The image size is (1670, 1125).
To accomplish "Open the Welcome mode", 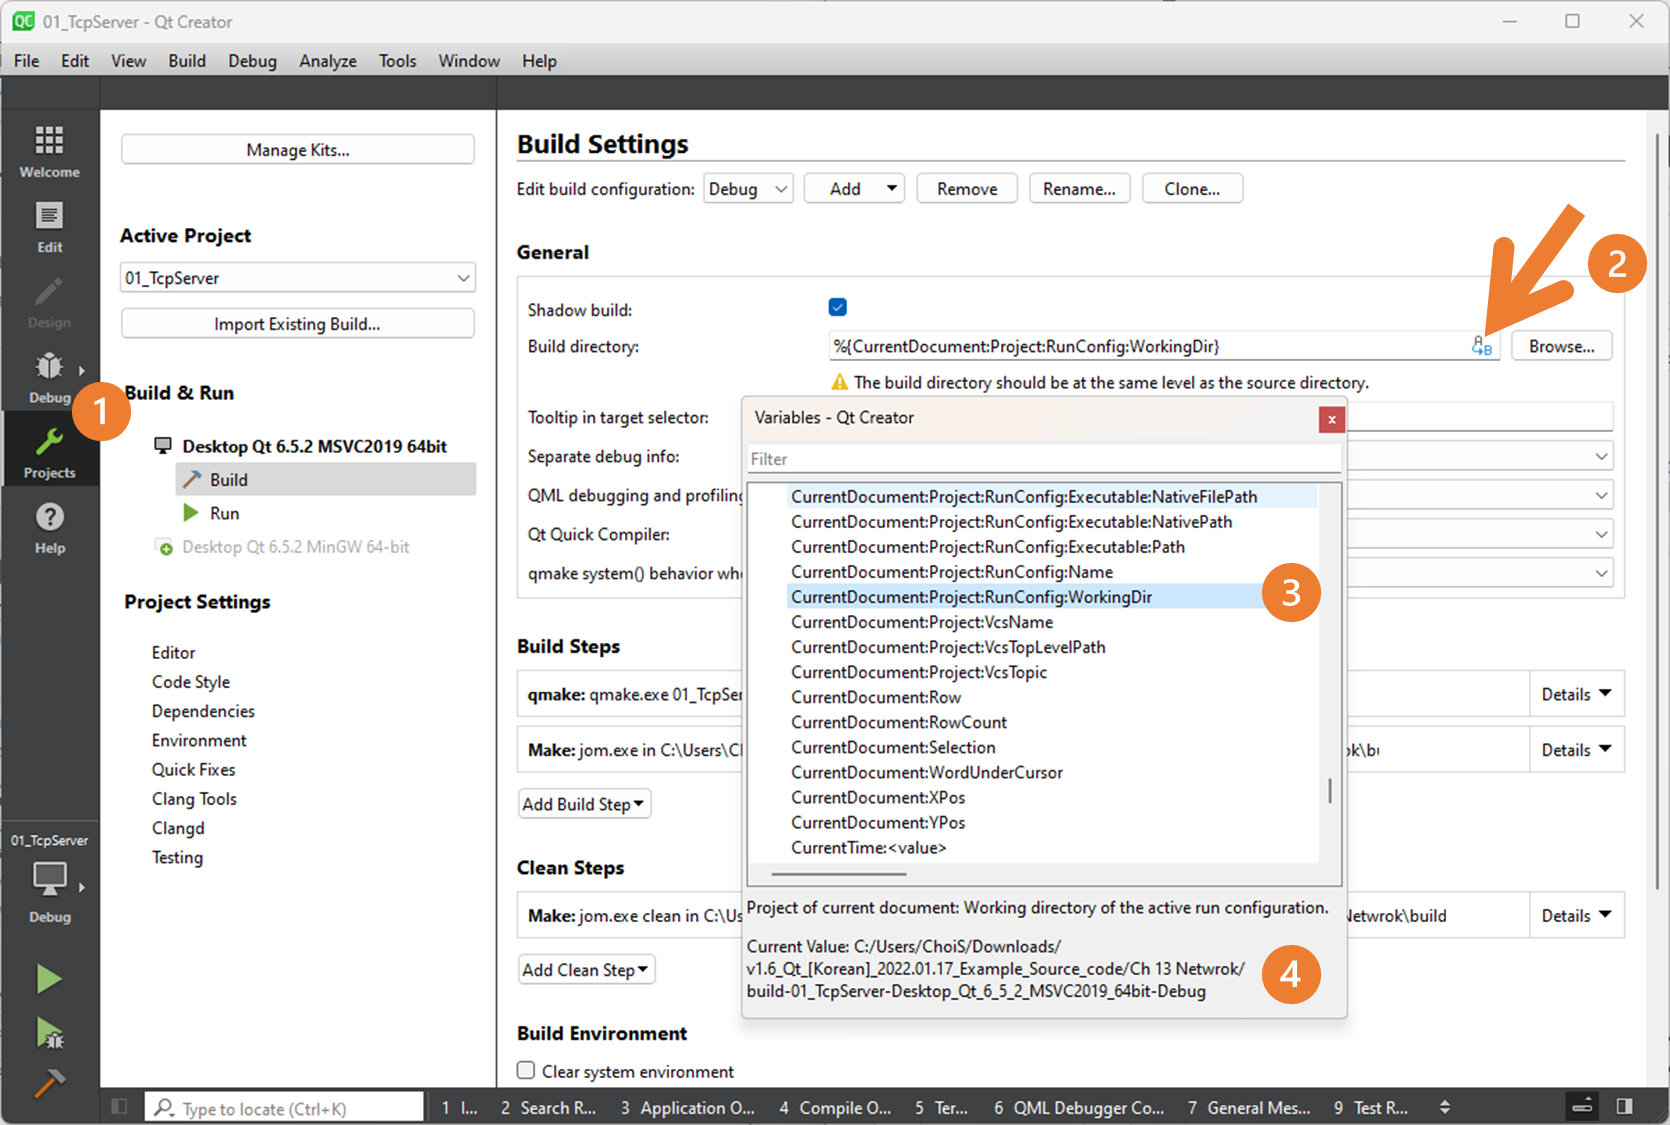I will tap(49, 150).
